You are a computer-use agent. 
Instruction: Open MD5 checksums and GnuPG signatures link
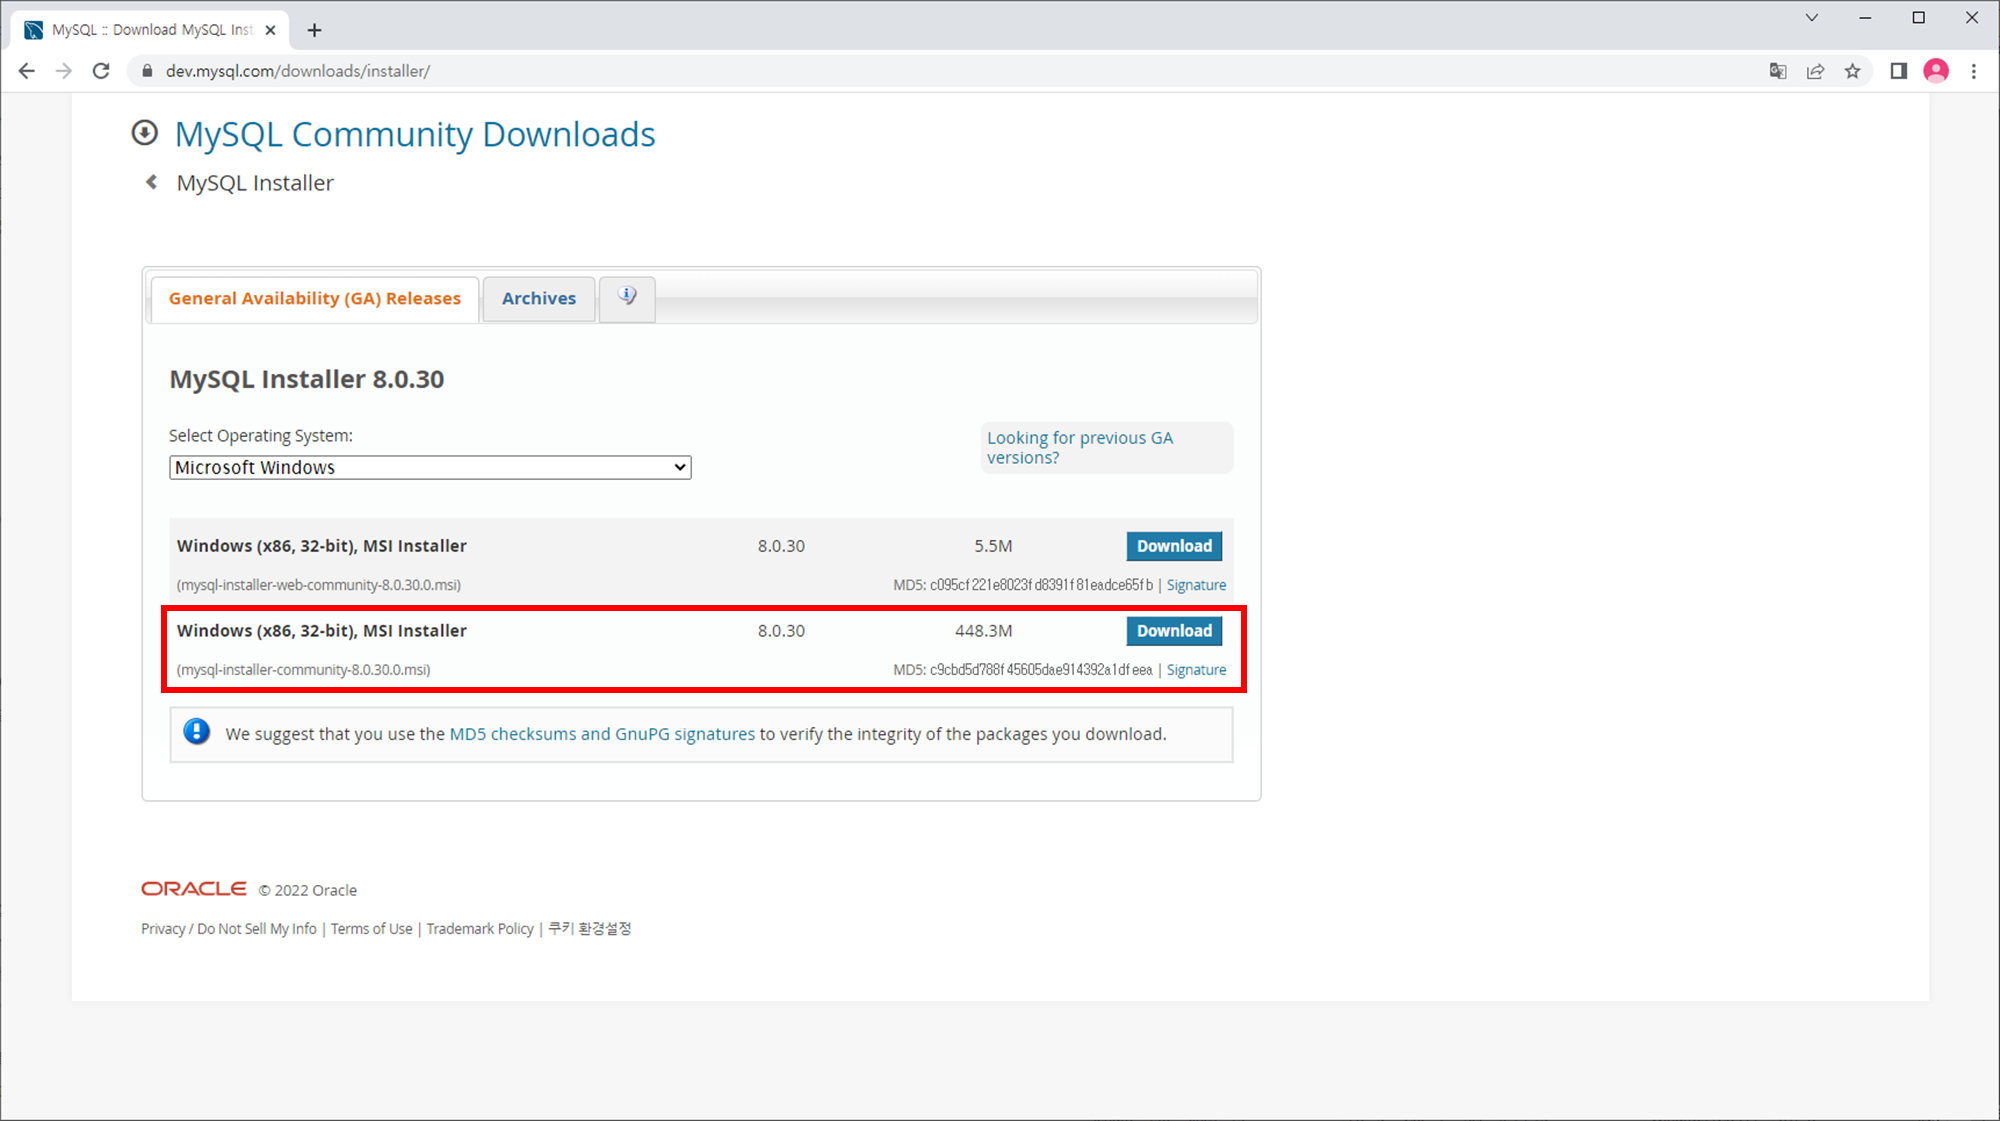coord(602,734)
